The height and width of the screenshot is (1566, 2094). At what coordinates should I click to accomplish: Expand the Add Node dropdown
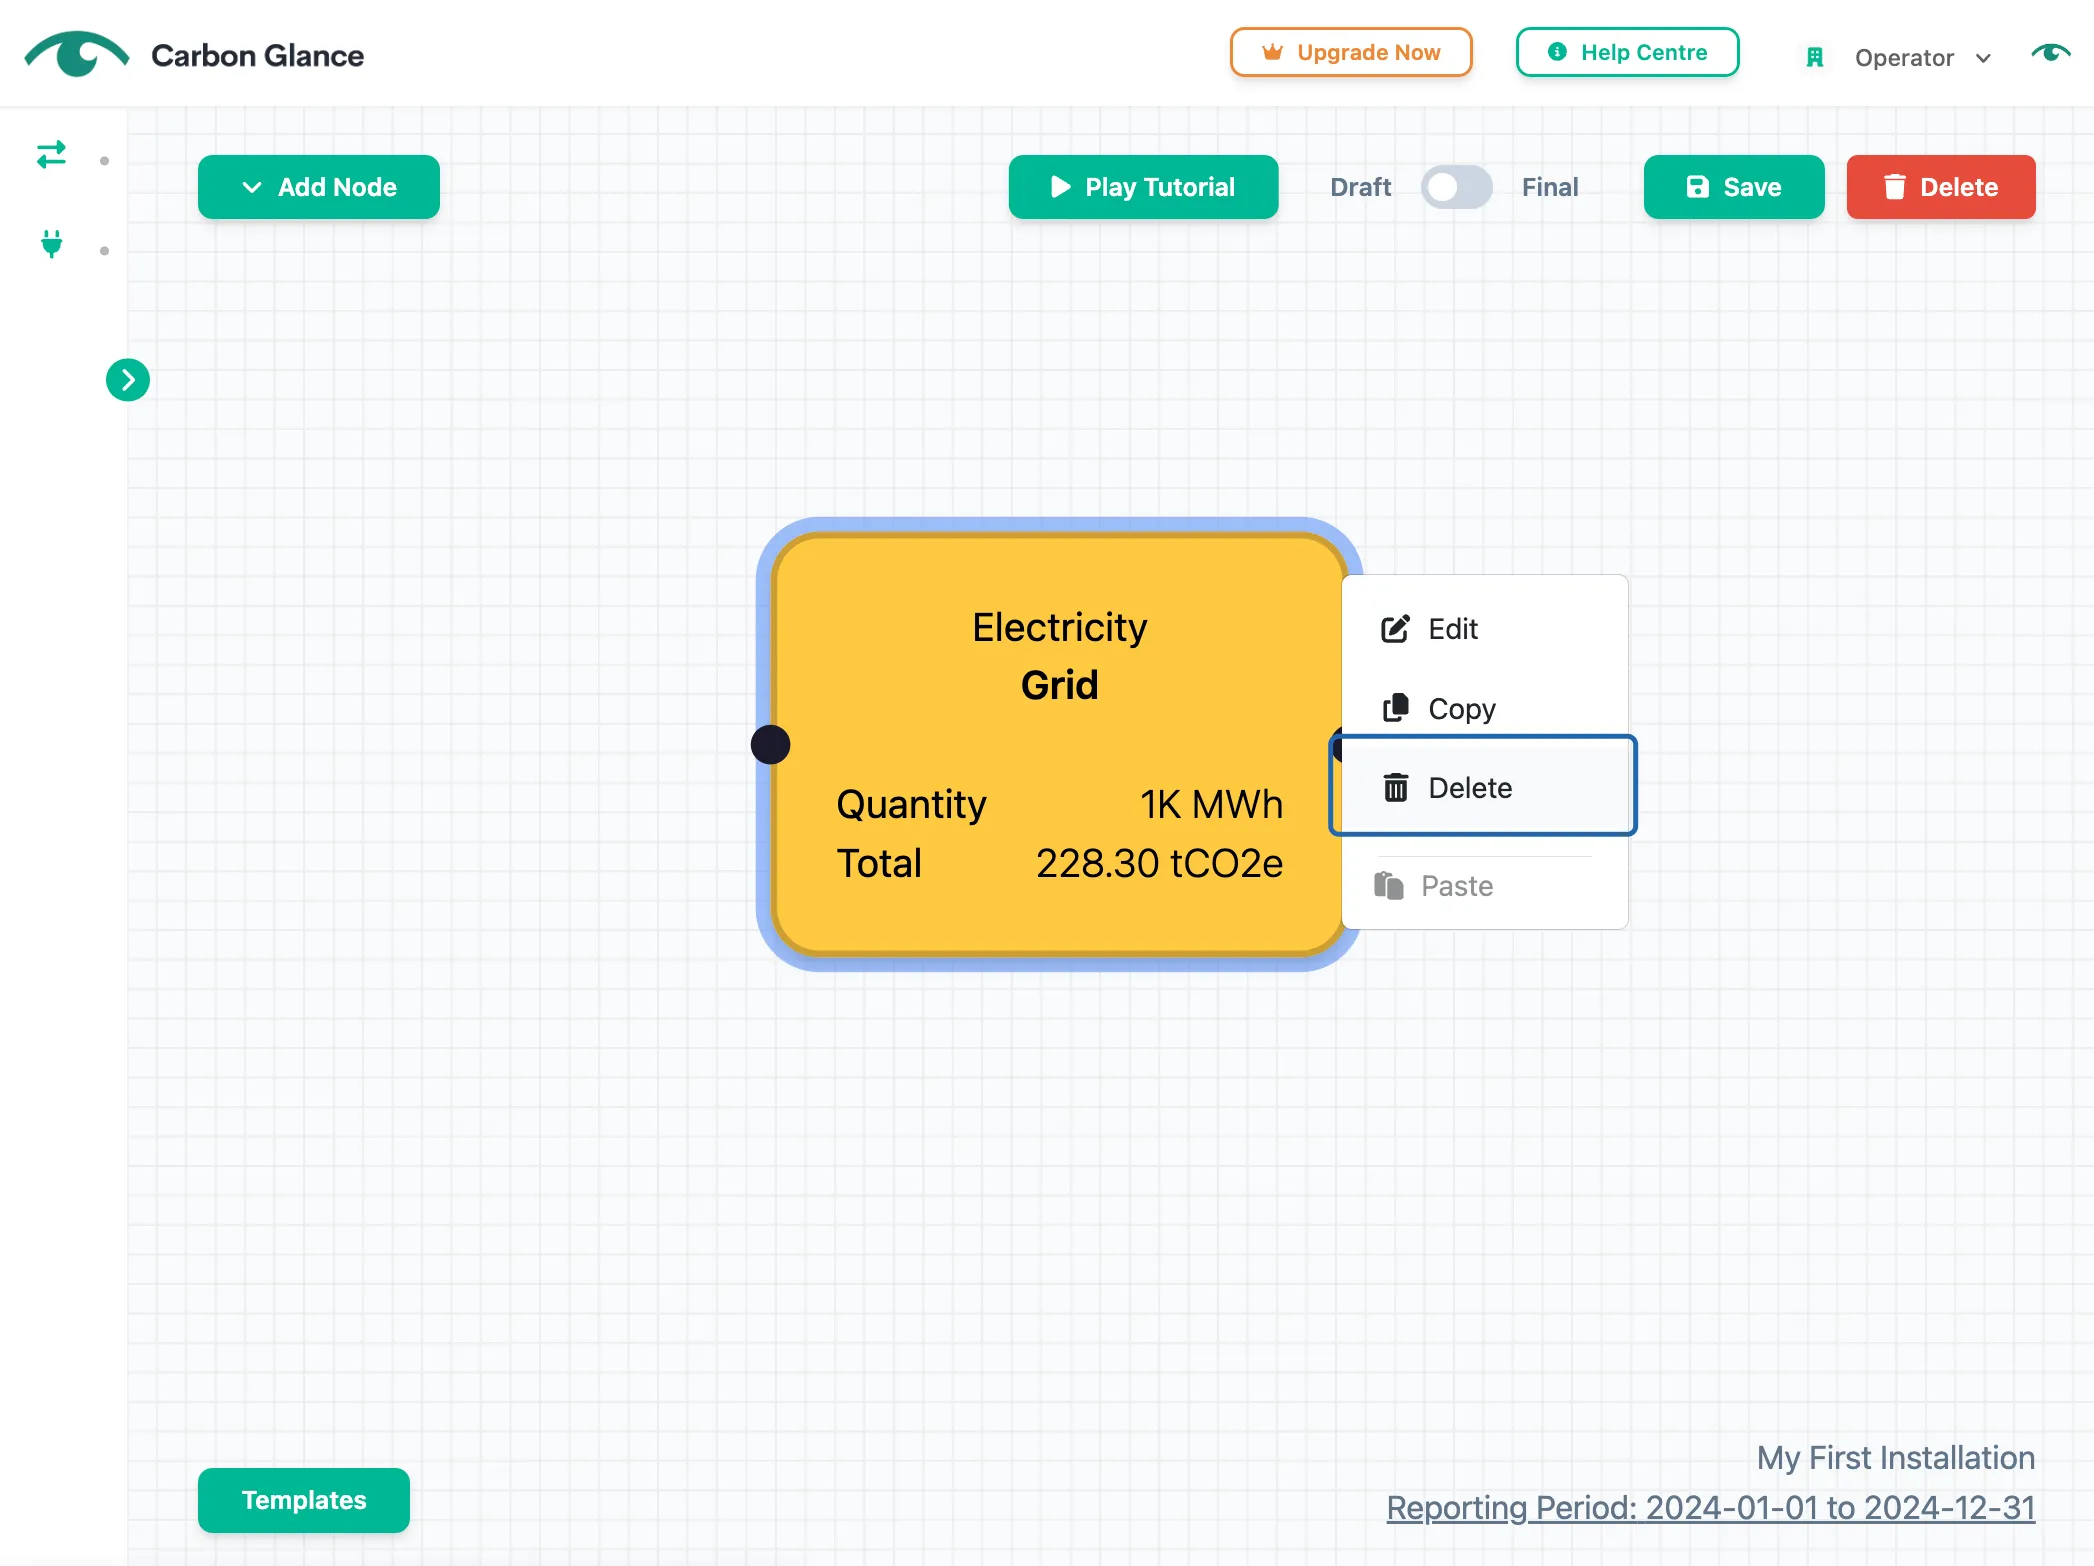[x=319, y=187]
